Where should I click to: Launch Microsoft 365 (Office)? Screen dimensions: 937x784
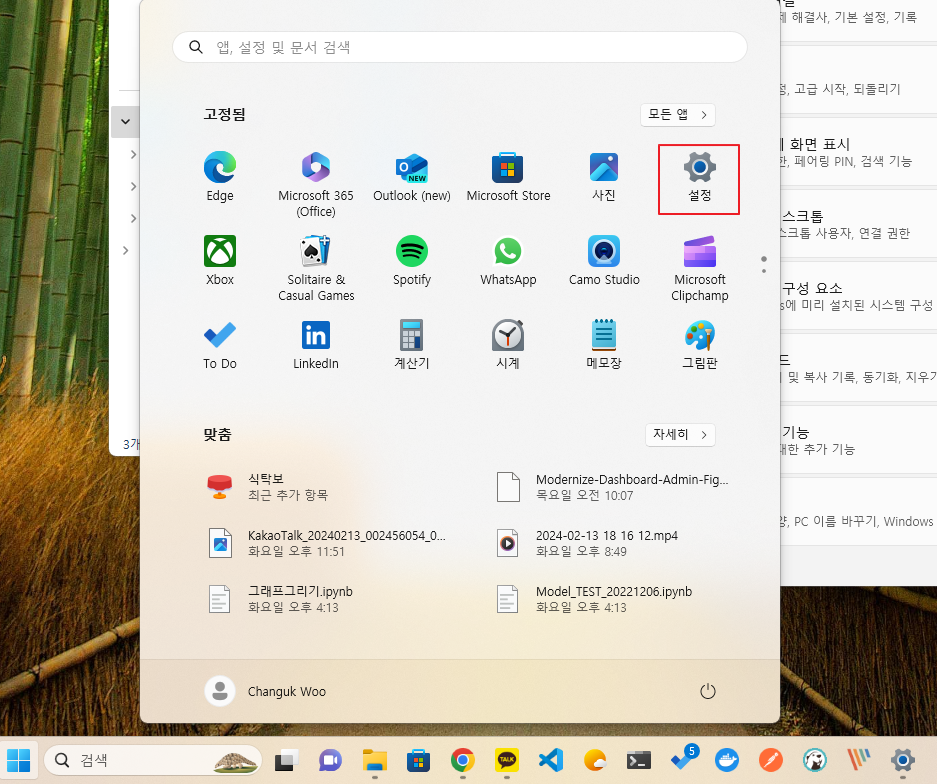click(x=316, y=185)
